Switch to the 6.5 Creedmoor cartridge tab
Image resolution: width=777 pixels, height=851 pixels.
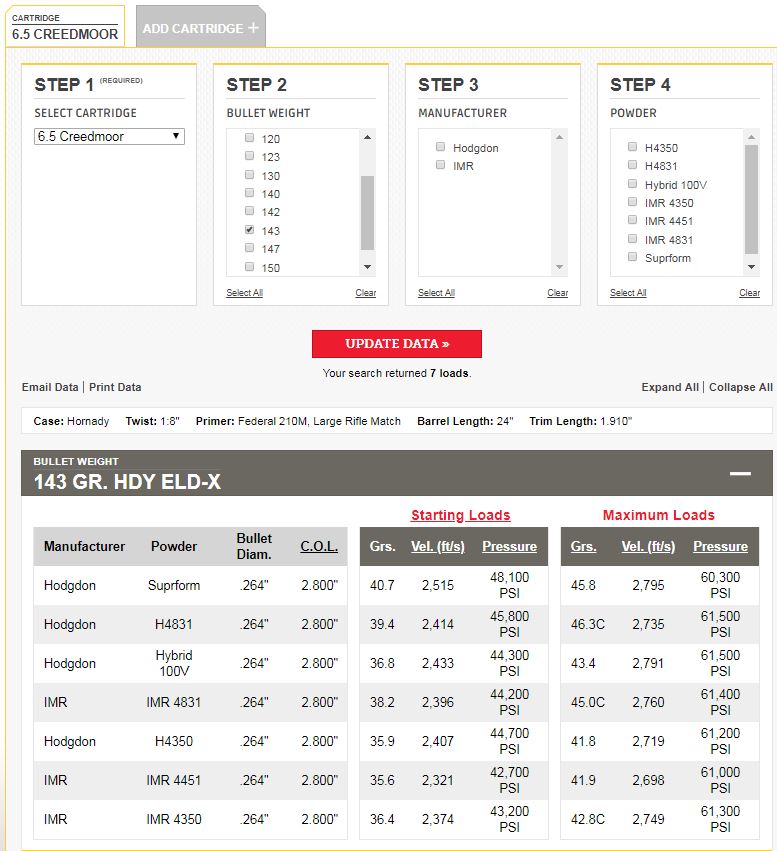tap(65, 27)
